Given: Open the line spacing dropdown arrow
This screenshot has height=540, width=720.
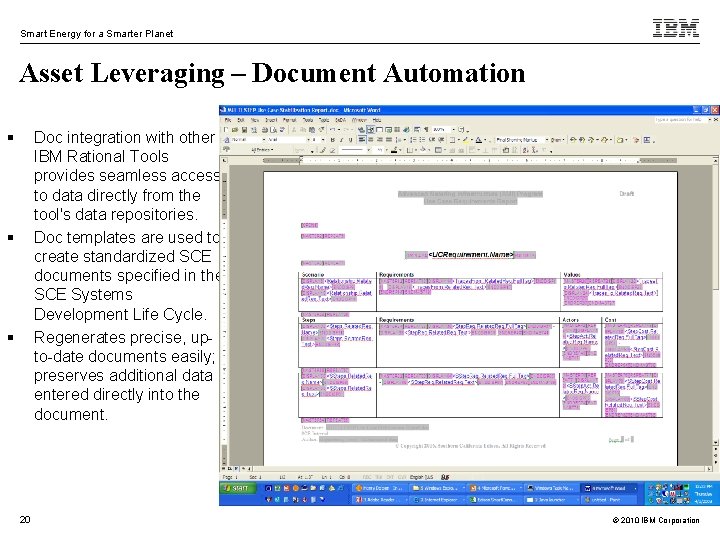Looking at the screenshot, I should (405, 140).
